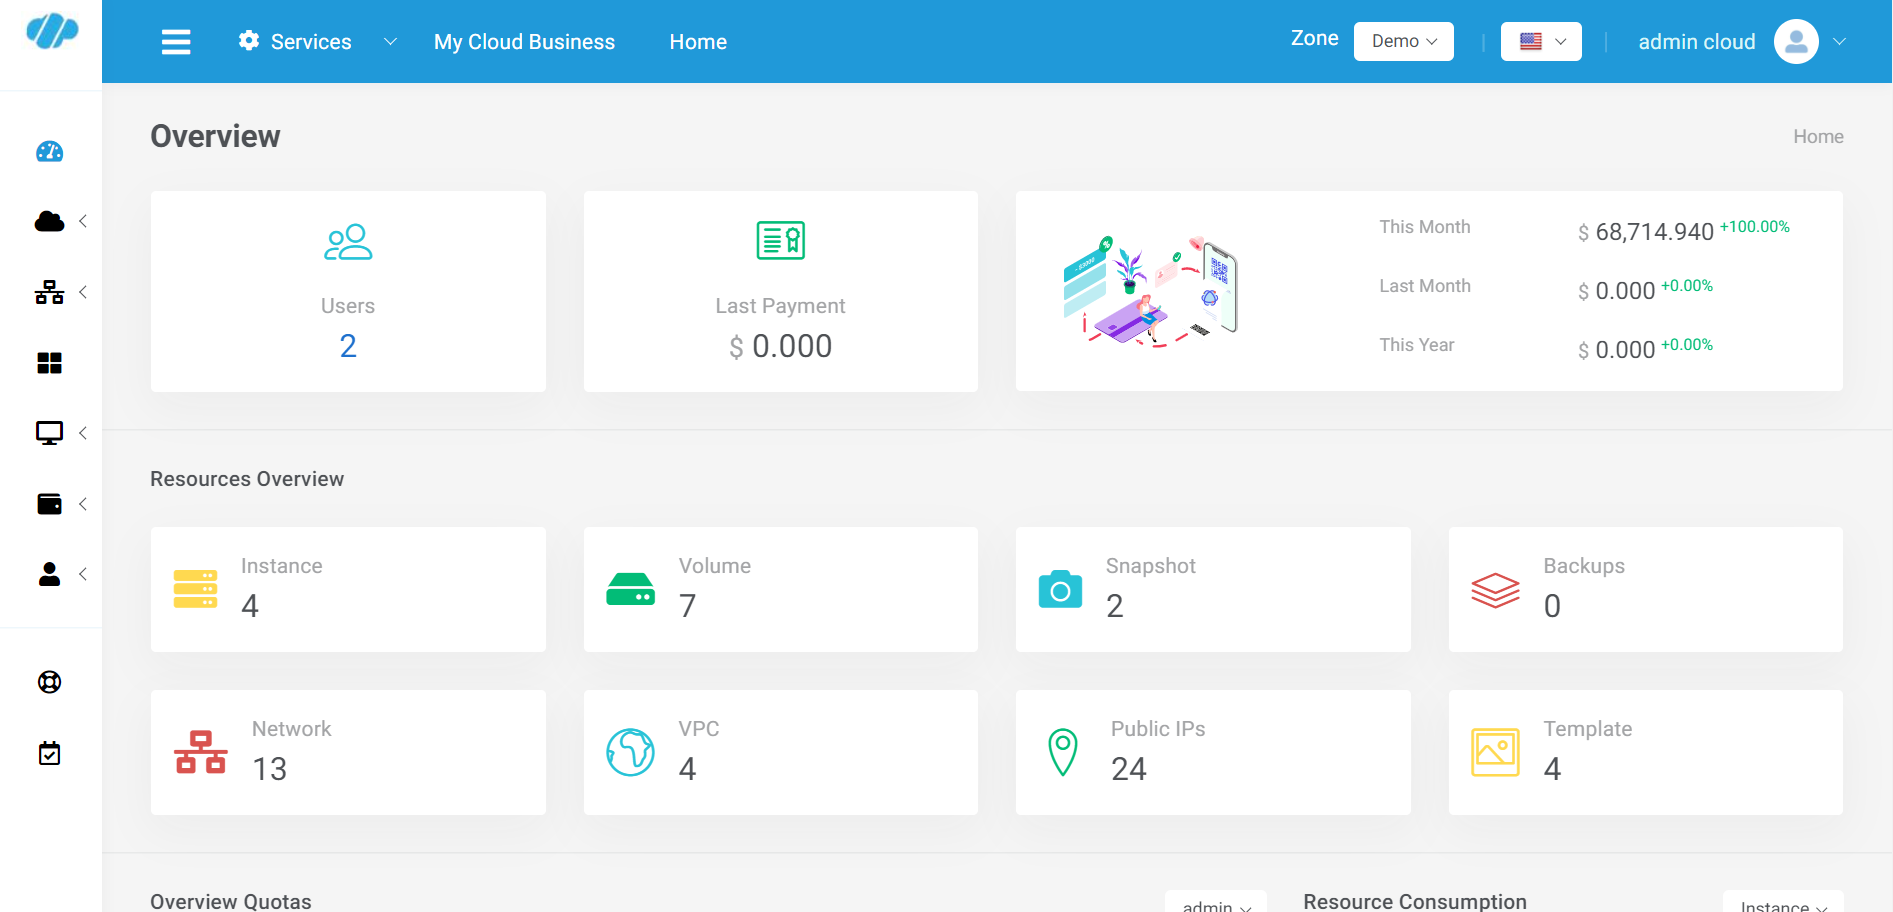This screenshot has width=1893, height=912.
Task: Expand the user account sidebar chevron
Action: [83, 574]
